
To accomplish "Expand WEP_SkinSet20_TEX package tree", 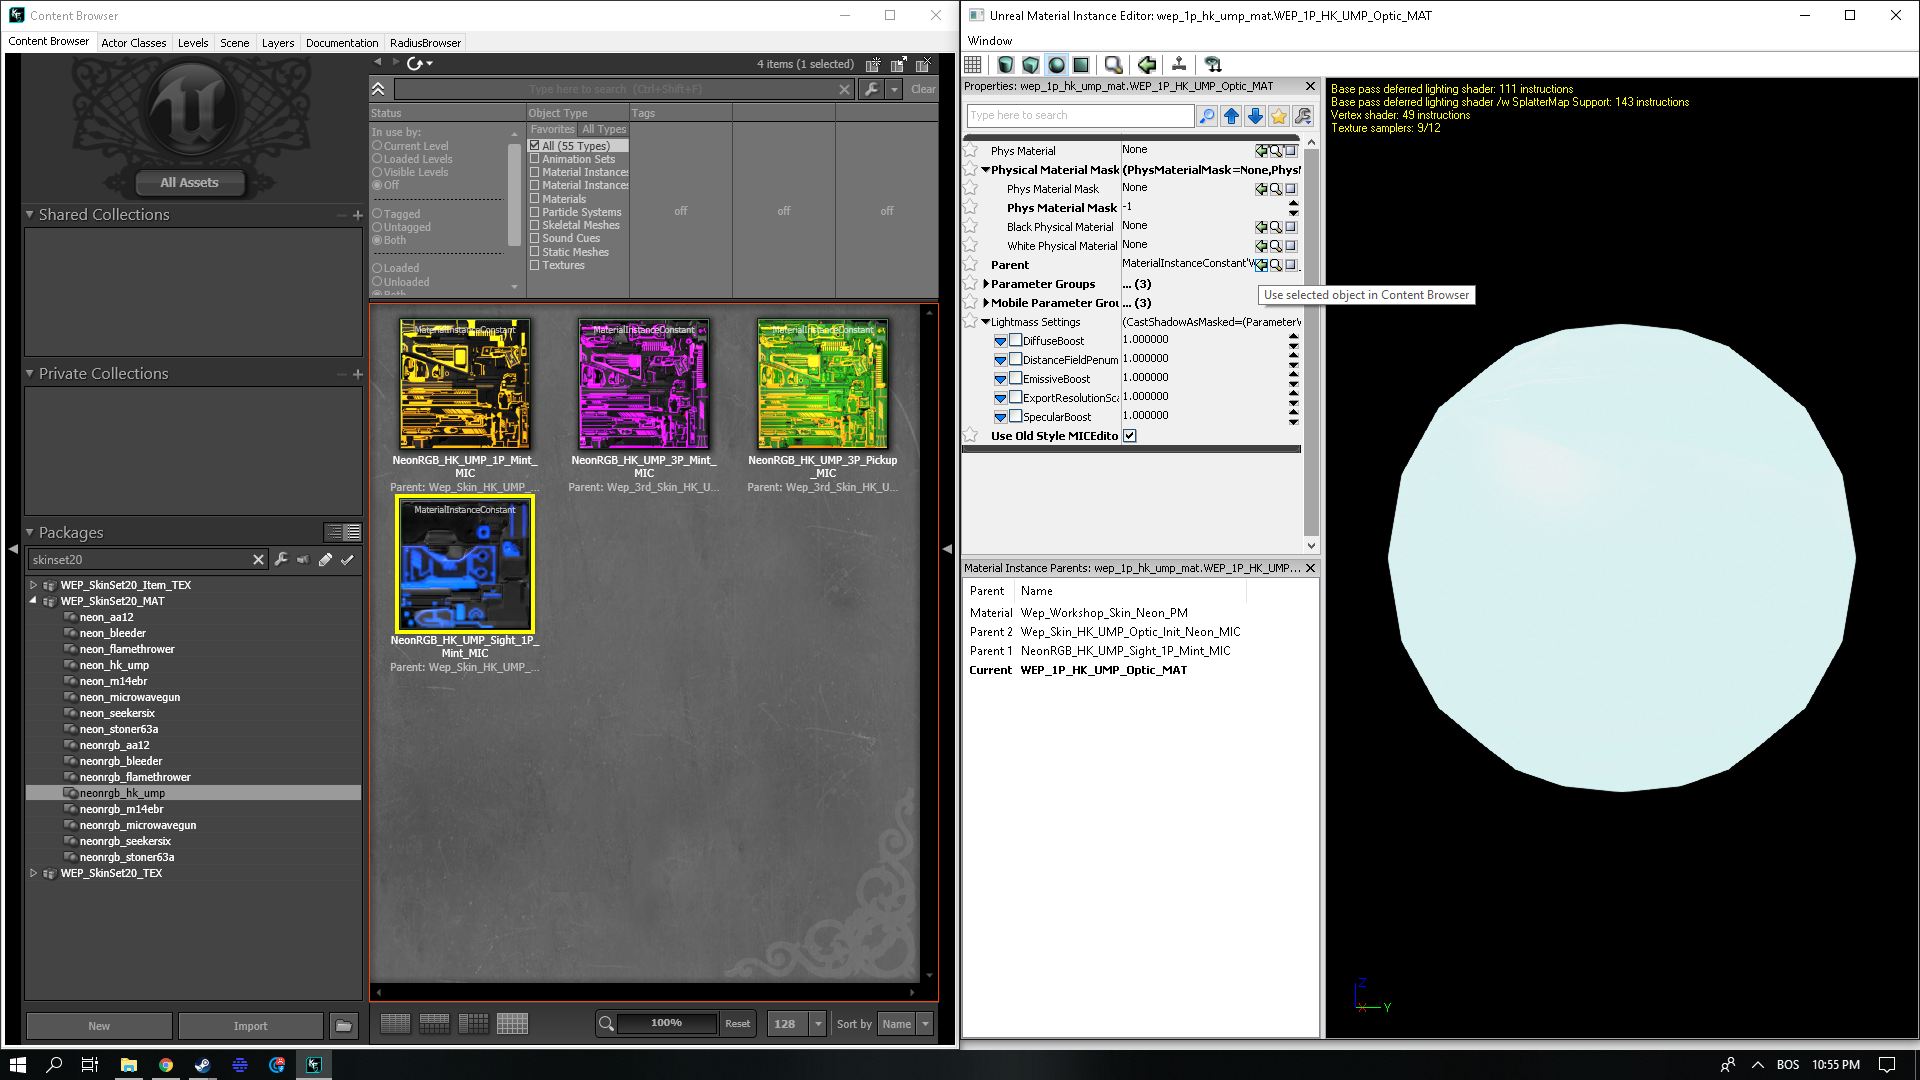I will coord(33,873).
